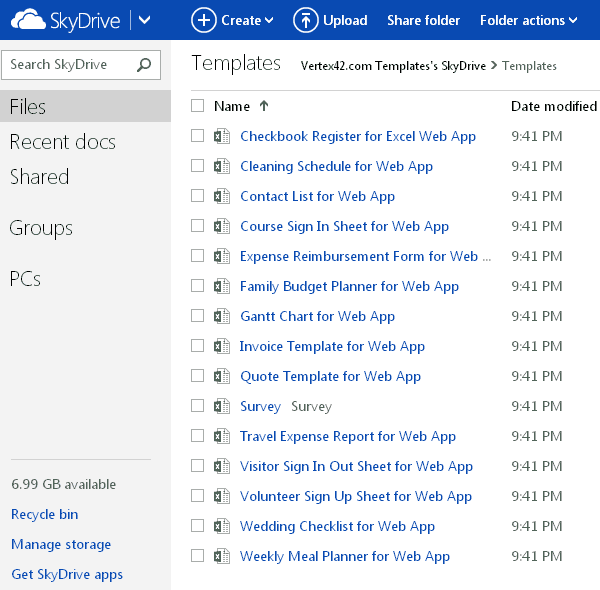Click the Excel icon for Weekly Meal Planner

coord(222,556)
